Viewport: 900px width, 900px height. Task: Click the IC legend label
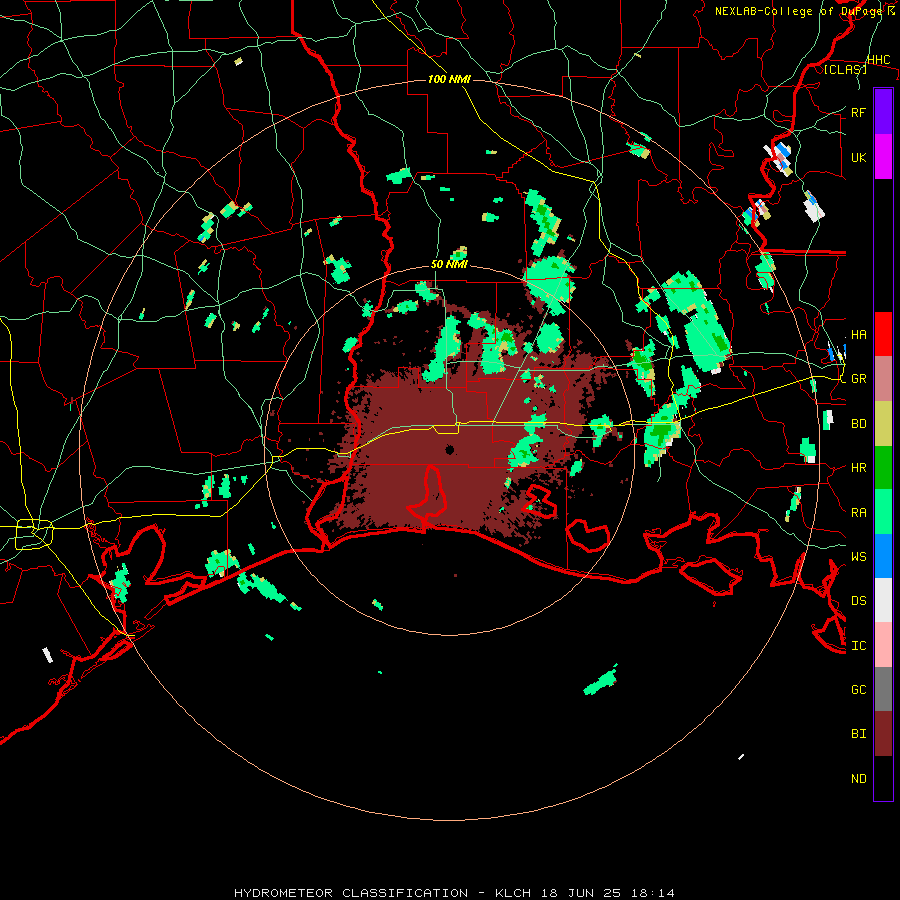(859, 646)
